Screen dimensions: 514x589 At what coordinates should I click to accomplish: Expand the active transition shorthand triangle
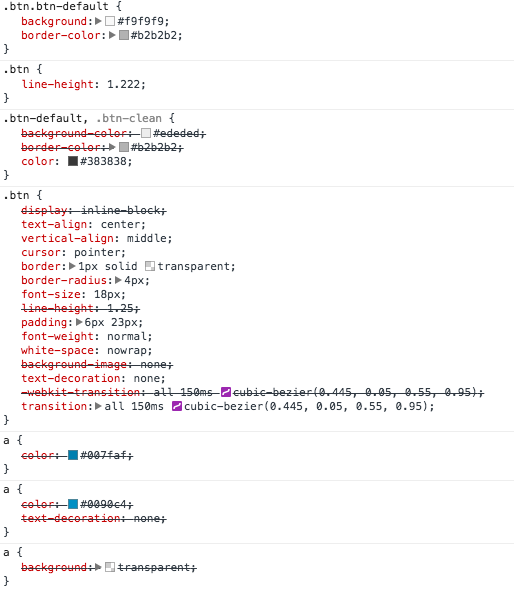(x=98, y=406)
